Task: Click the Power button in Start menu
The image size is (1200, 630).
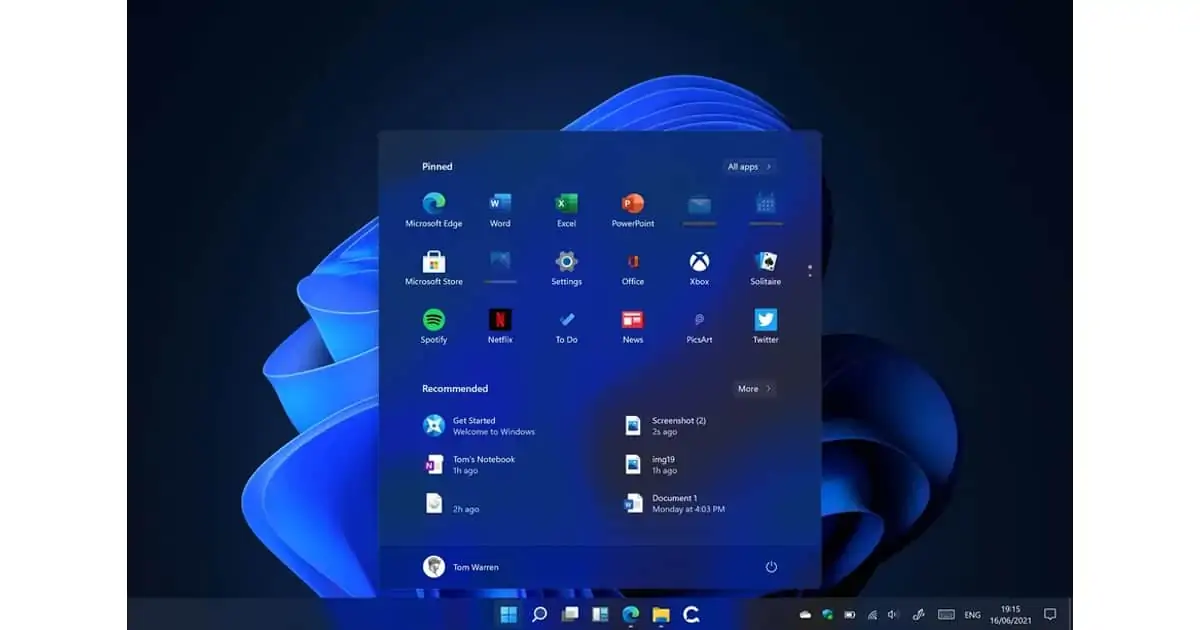Action: pos(771,567)
